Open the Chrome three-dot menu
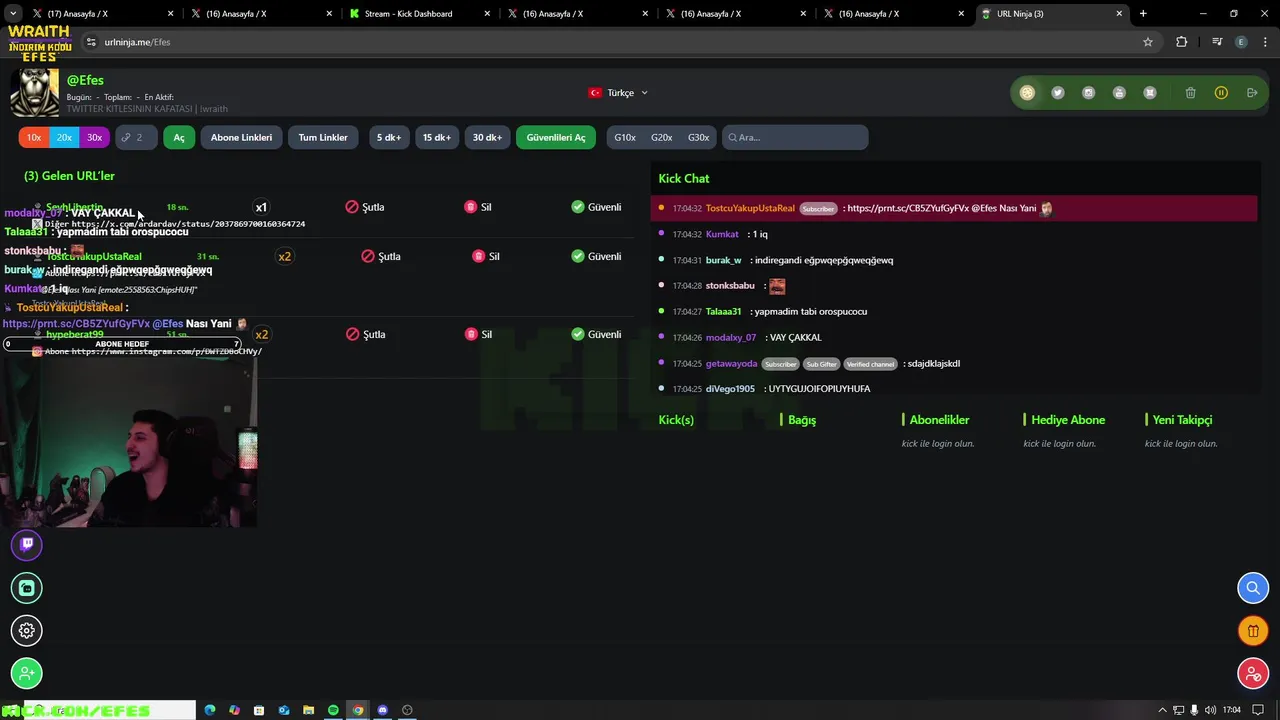This screenshot has width=1280, height=720. [1264, 42]
